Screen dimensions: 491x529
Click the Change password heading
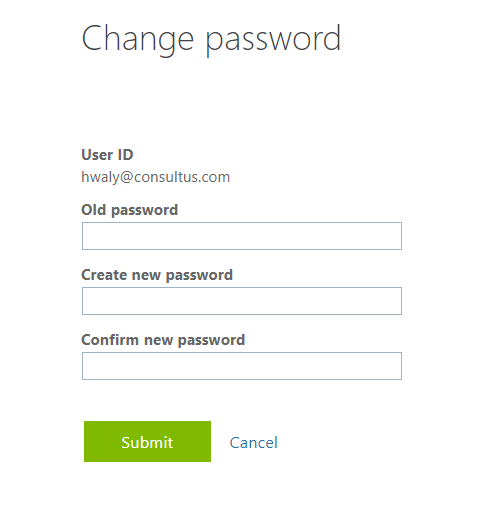211,40
